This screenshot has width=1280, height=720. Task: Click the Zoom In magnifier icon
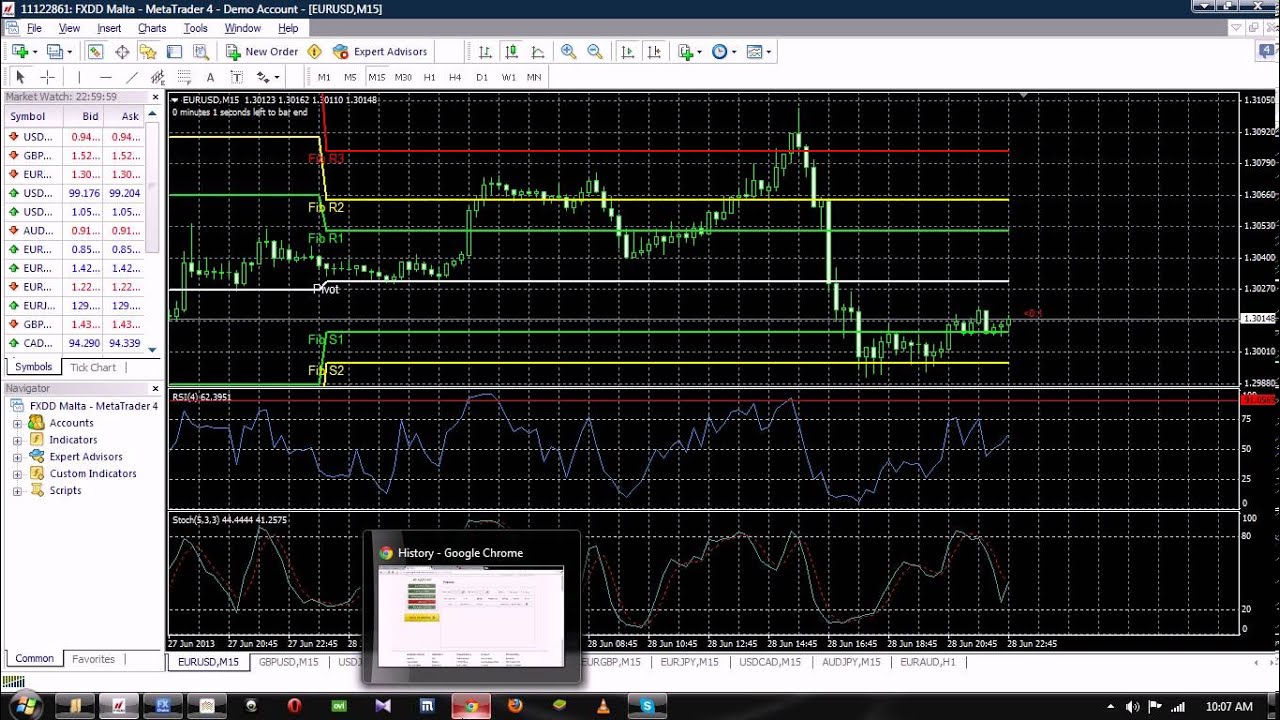[x=568, y=51]
